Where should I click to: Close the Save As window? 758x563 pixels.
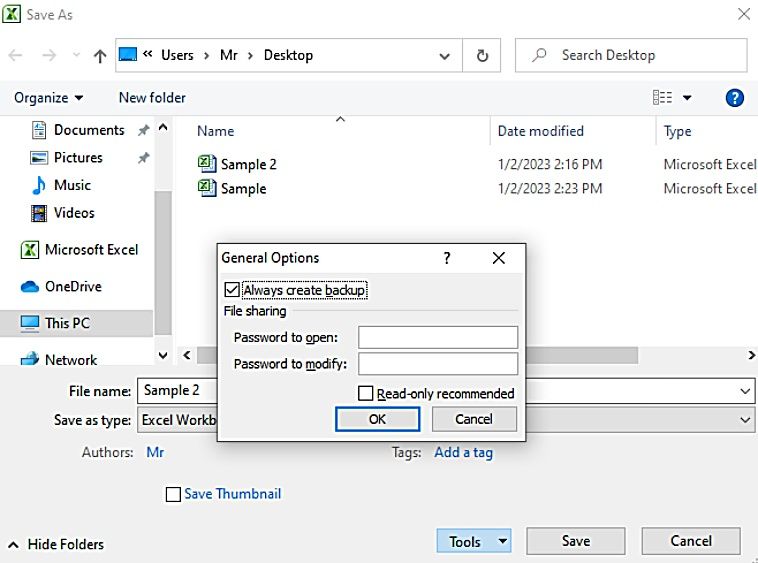[744, 14]
